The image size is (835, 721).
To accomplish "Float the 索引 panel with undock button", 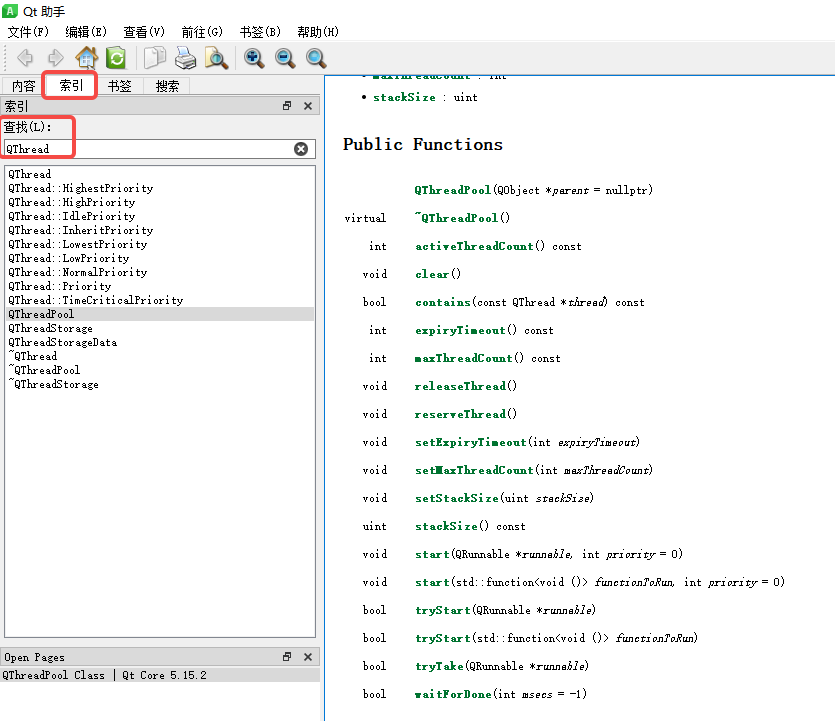I will [287, 106].
